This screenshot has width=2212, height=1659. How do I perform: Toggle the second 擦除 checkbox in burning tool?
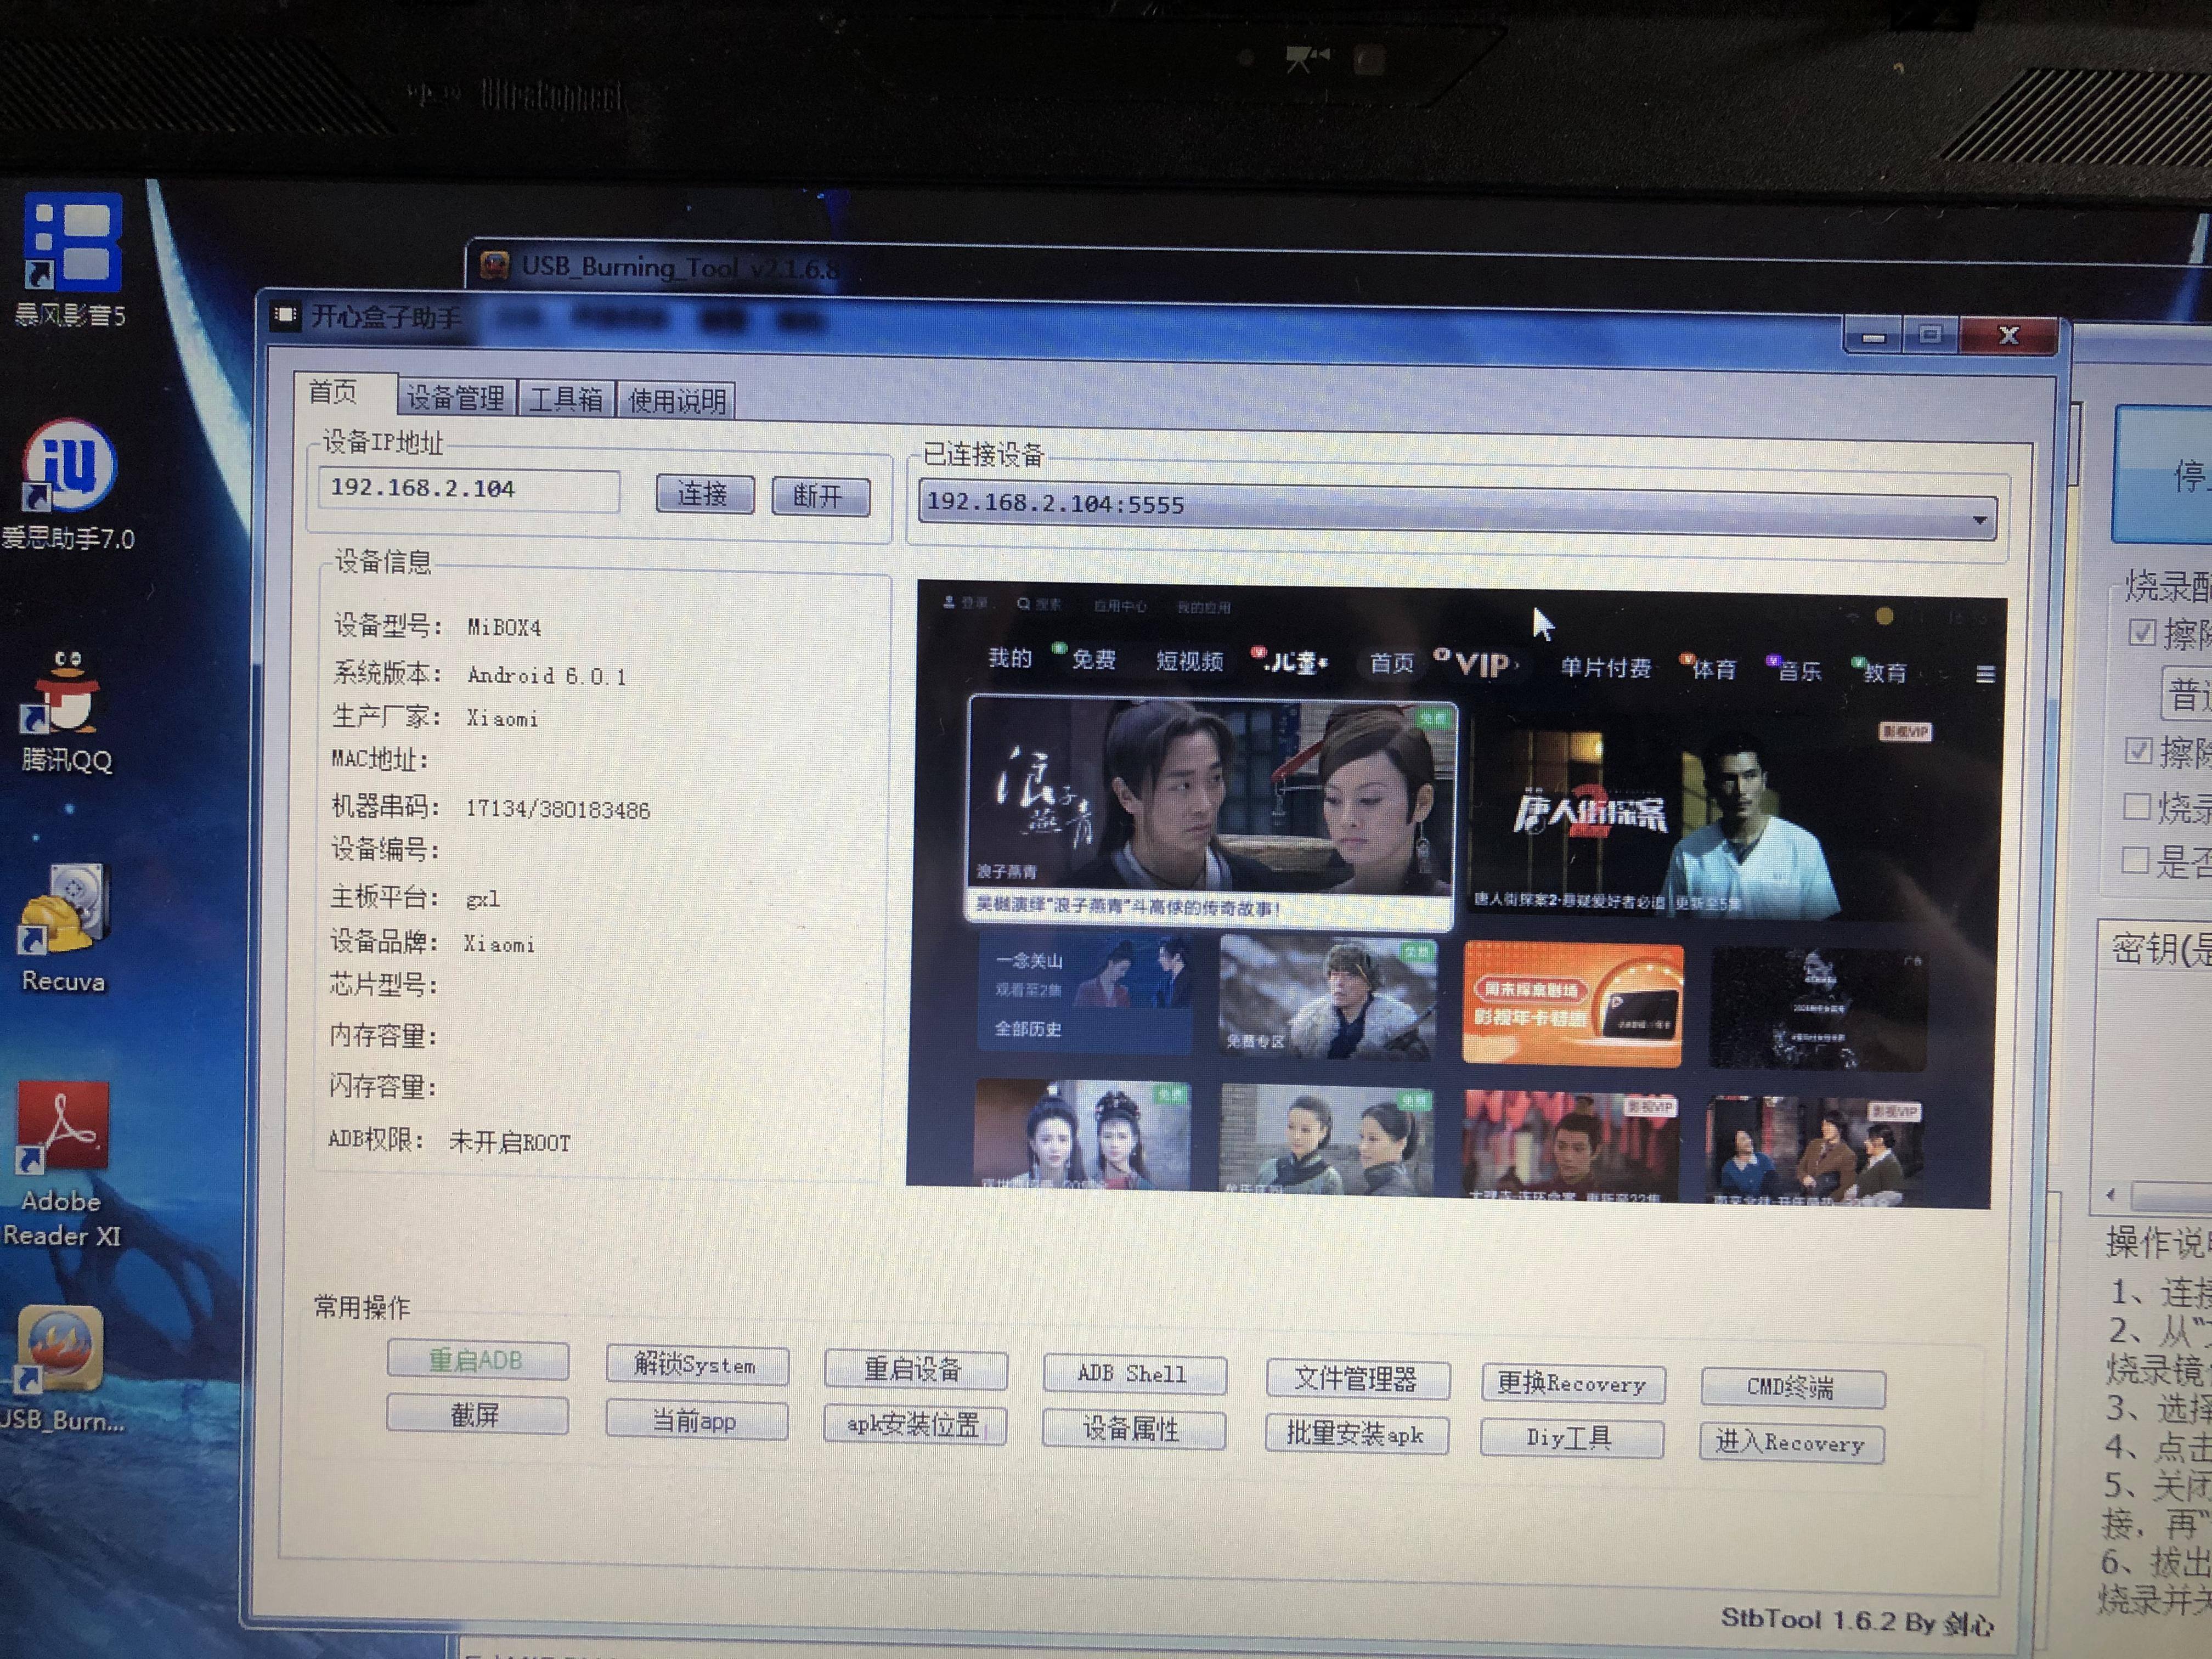pyautogui.click(x=2138, y=750)
